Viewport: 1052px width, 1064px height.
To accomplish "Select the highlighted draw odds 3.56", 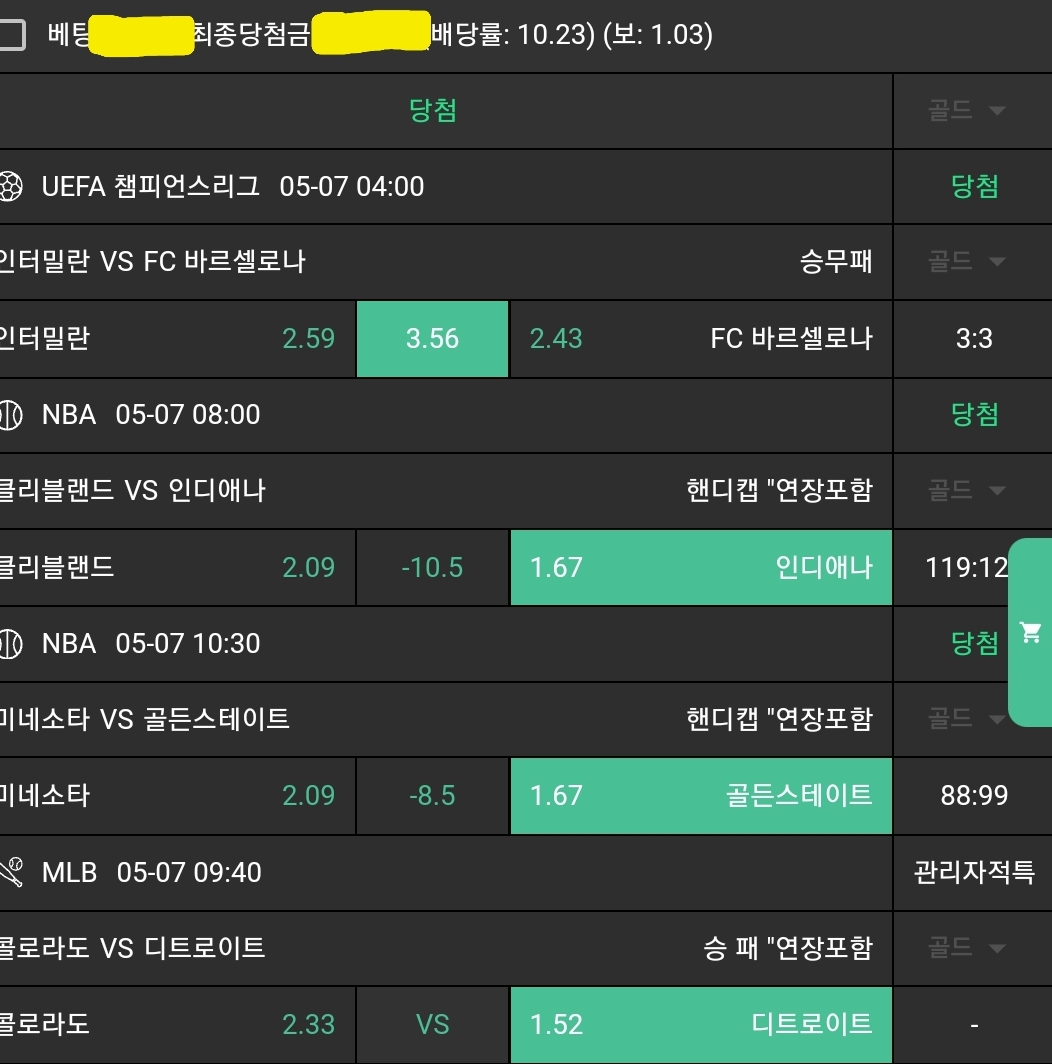I will click(x=432, y=339).
